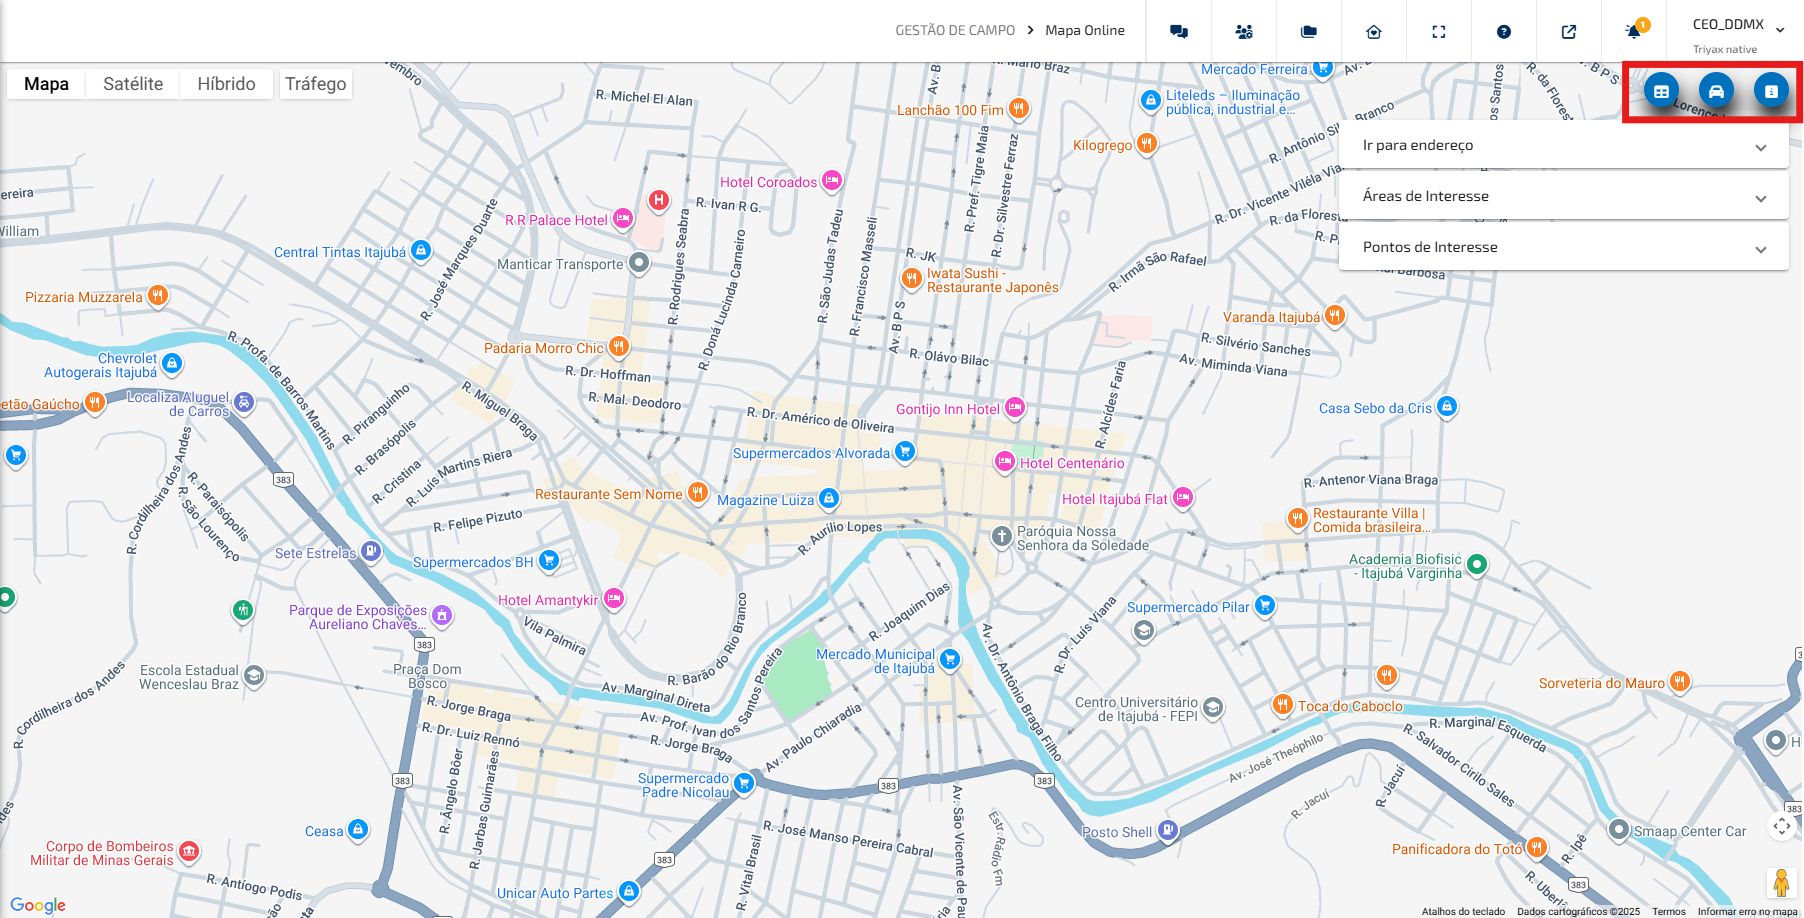This screenshot has height=918, width=1804.
Task: Click the map camera controls button
Action: [1782, 826]
